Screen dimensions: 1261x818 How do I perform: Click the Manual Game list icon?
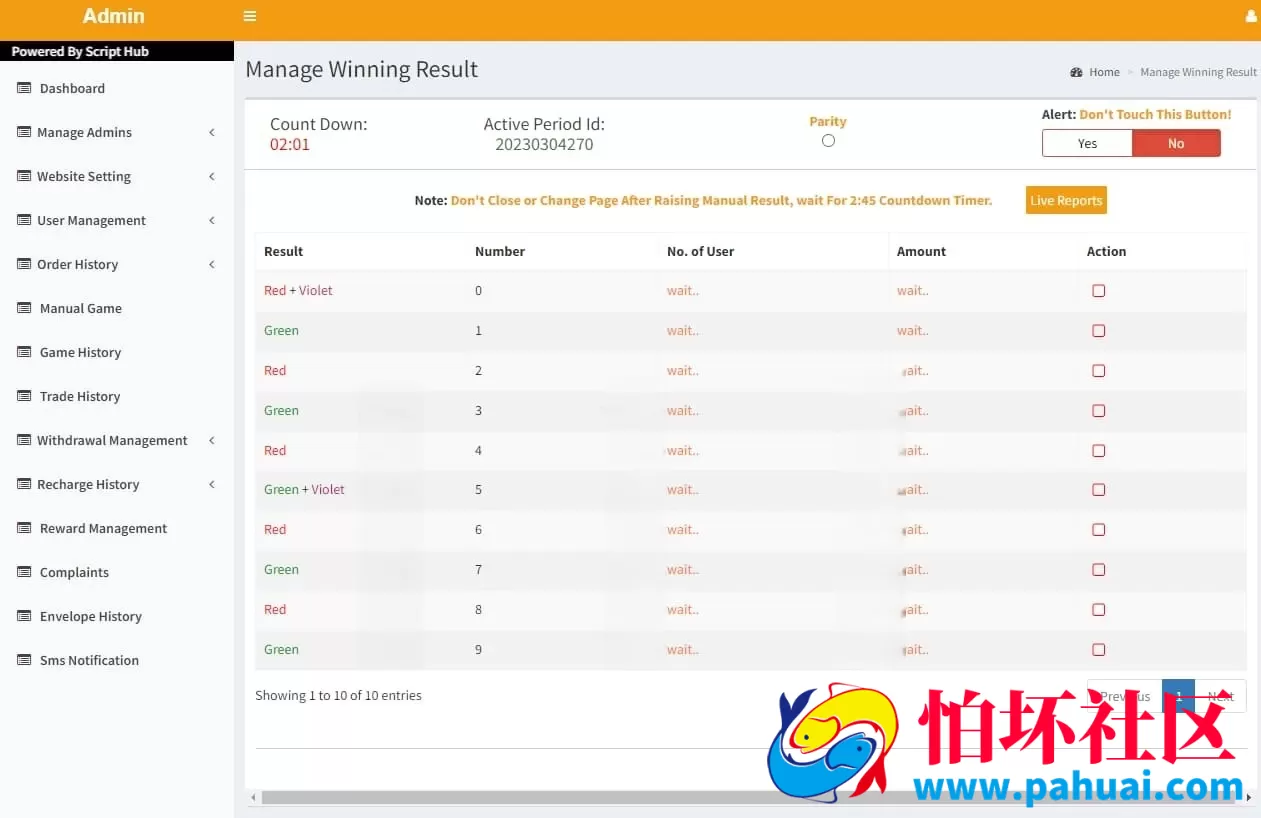coord(24,308)
